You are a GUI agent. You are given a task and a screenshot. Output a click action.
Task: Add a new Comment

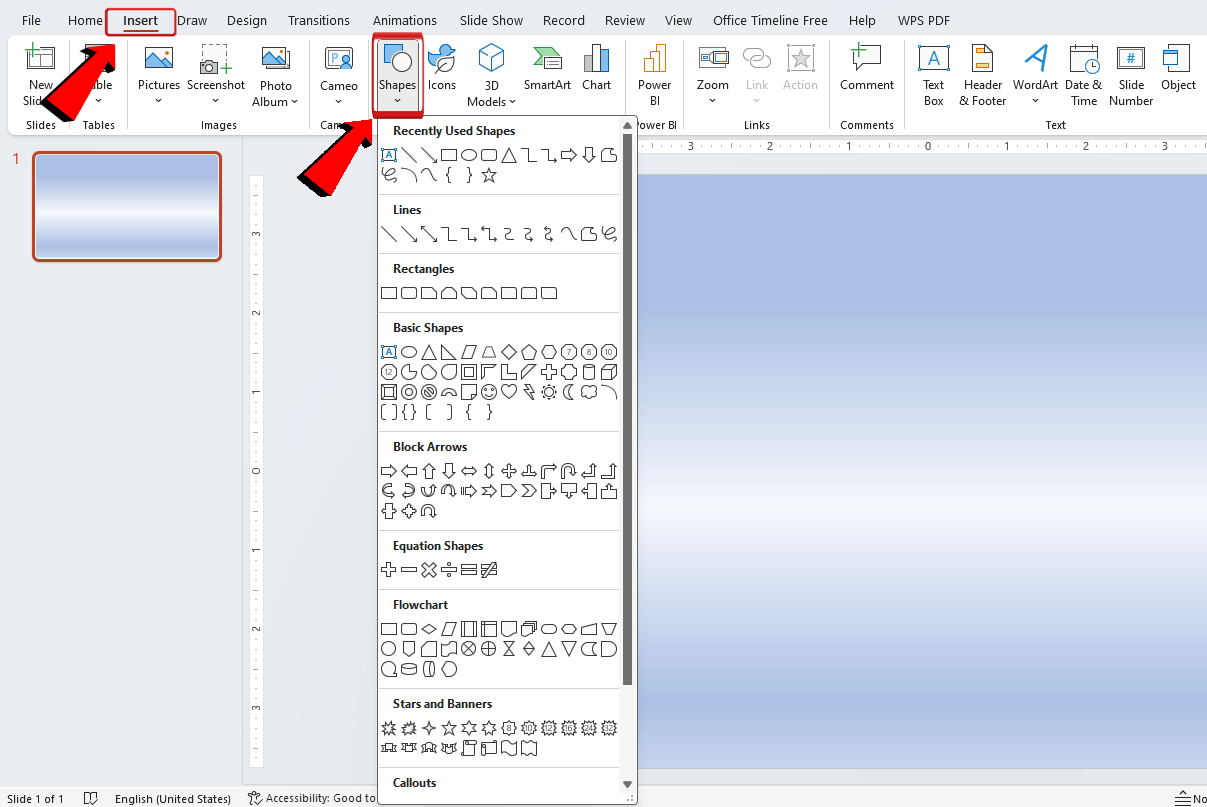click(x=866, y=70)
